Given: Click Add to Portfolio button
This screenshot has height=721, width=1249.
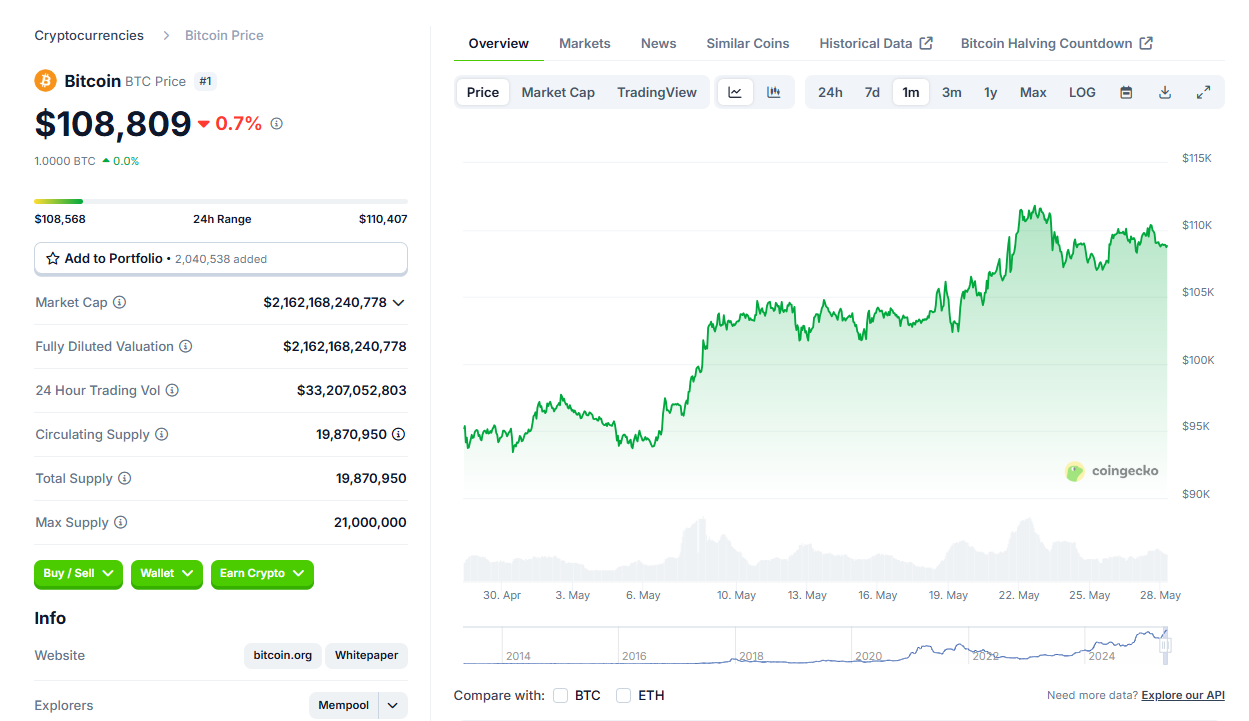Looking at the screenshot, I should coord(221,258).
